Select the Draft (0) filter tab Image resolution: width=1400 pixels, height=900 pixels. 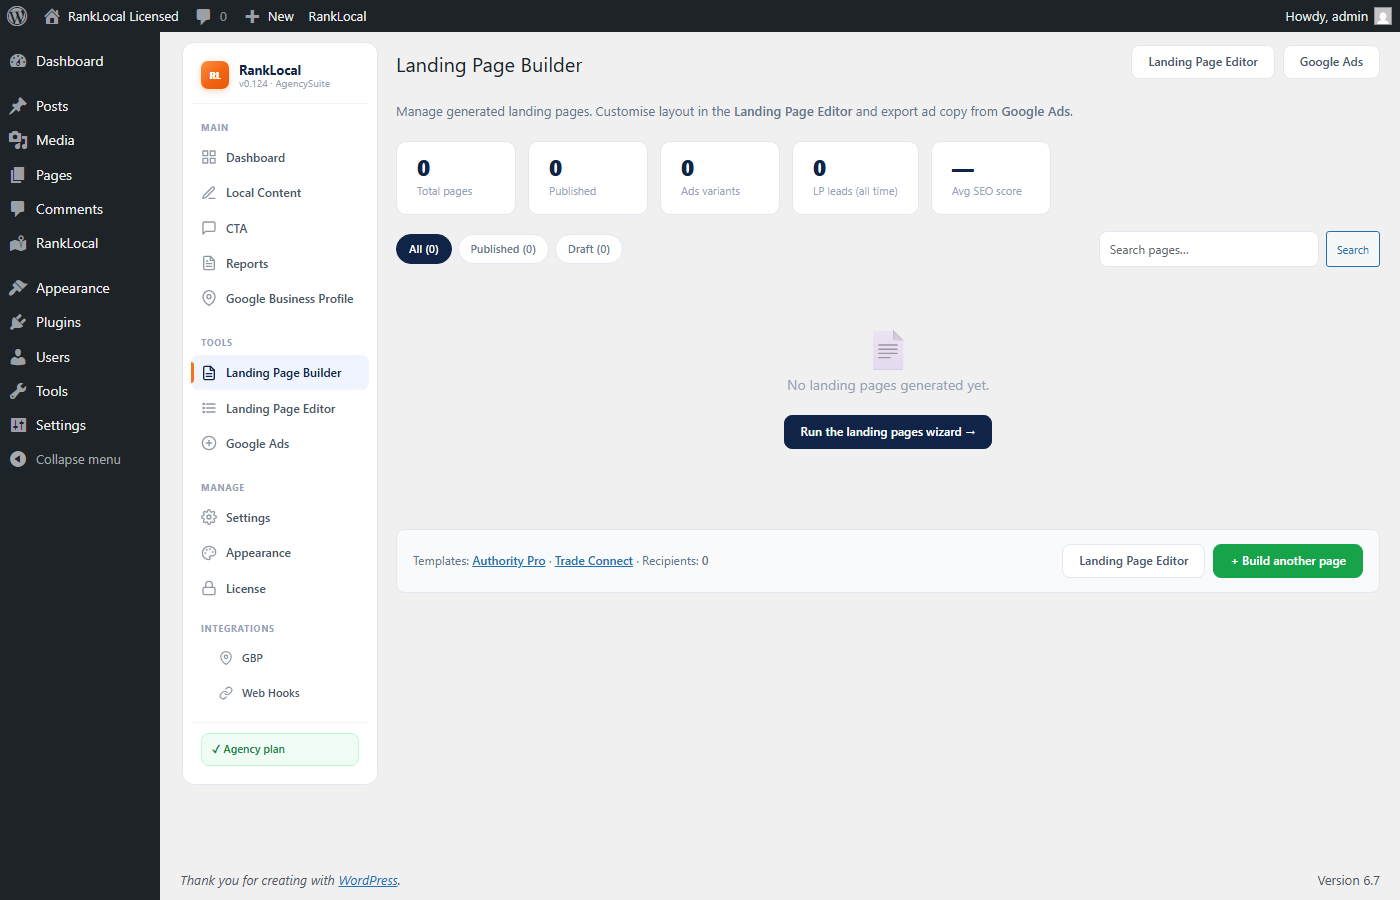[589, 249]
